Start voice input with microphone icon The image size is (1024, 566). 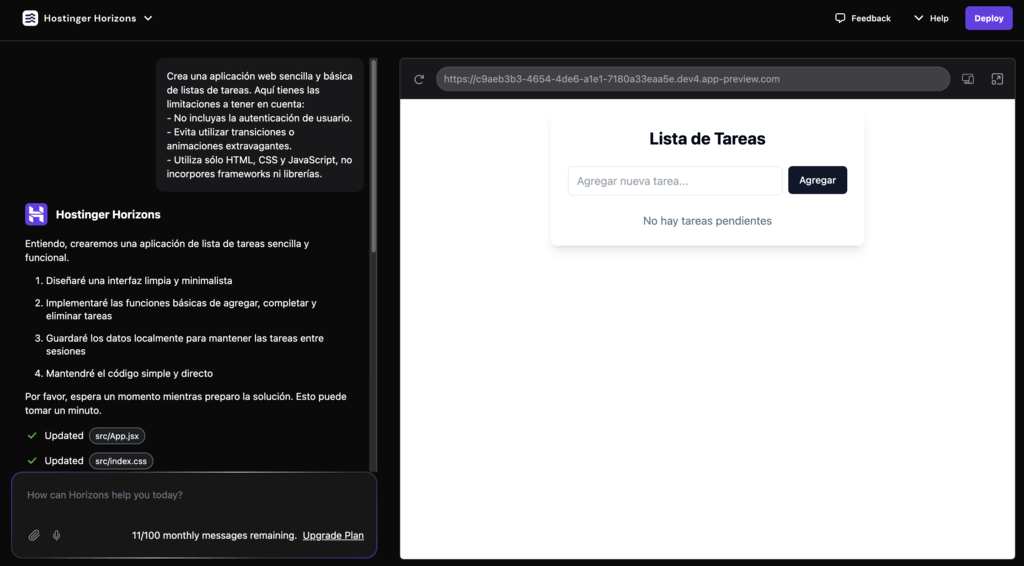coord(56,535)
